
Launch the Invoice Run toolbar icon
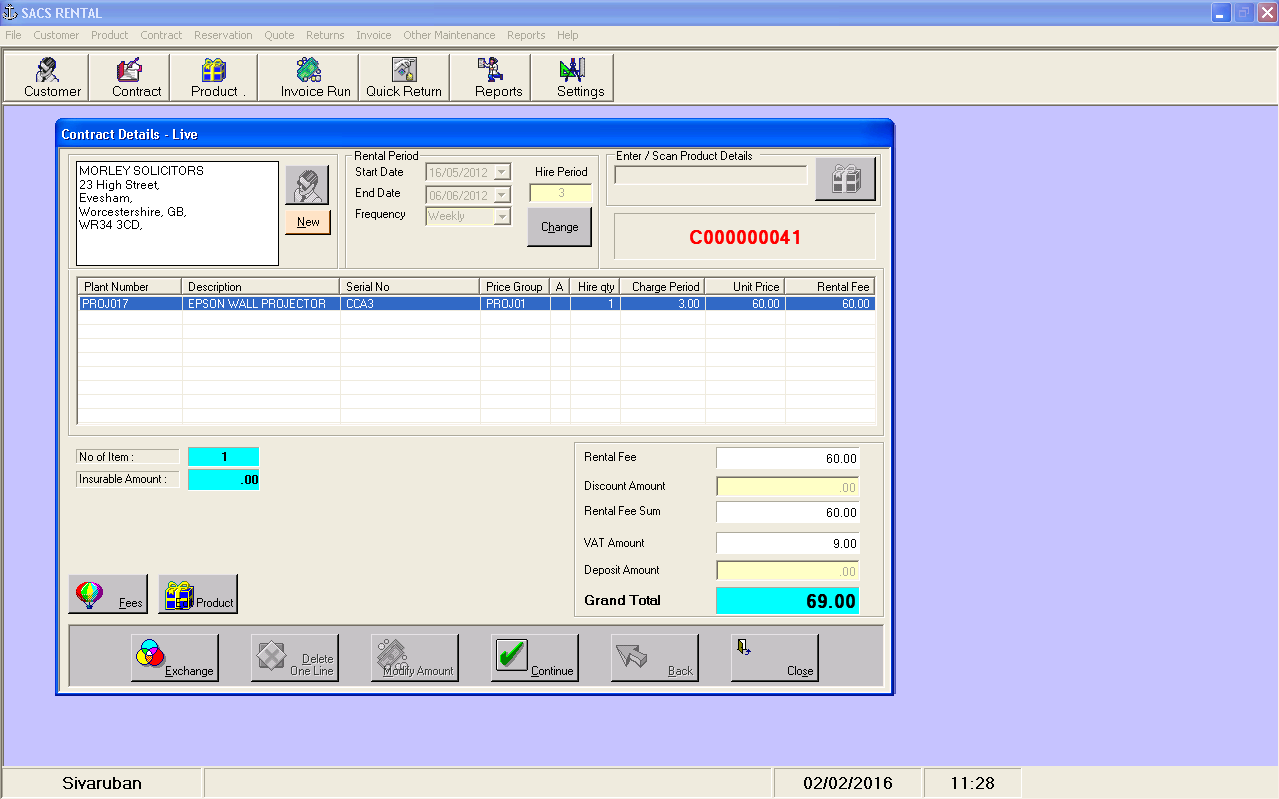(x=308, y=78)
